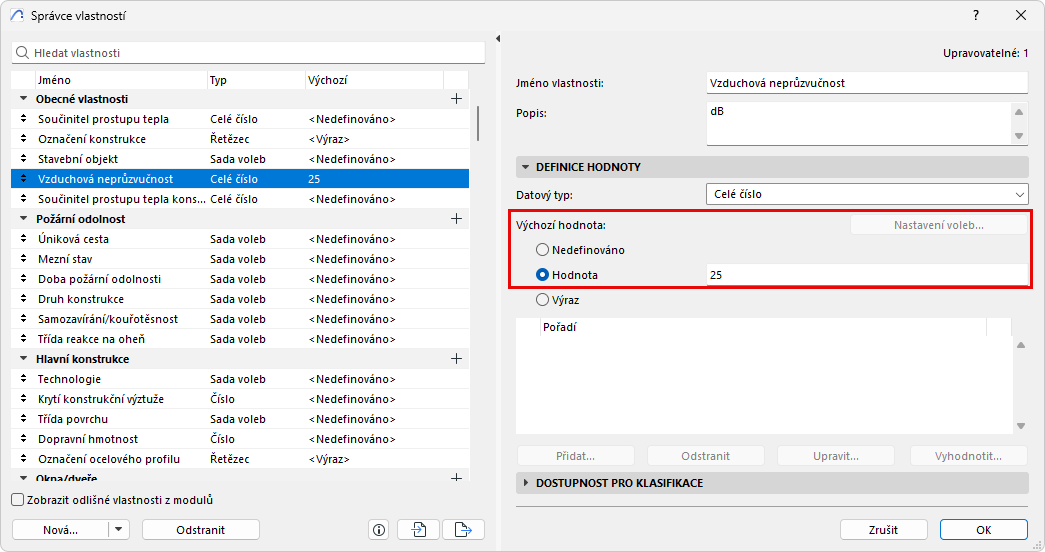Click the export properties icon
This screenshot has width=1045, height=552.
coord(462,530)
